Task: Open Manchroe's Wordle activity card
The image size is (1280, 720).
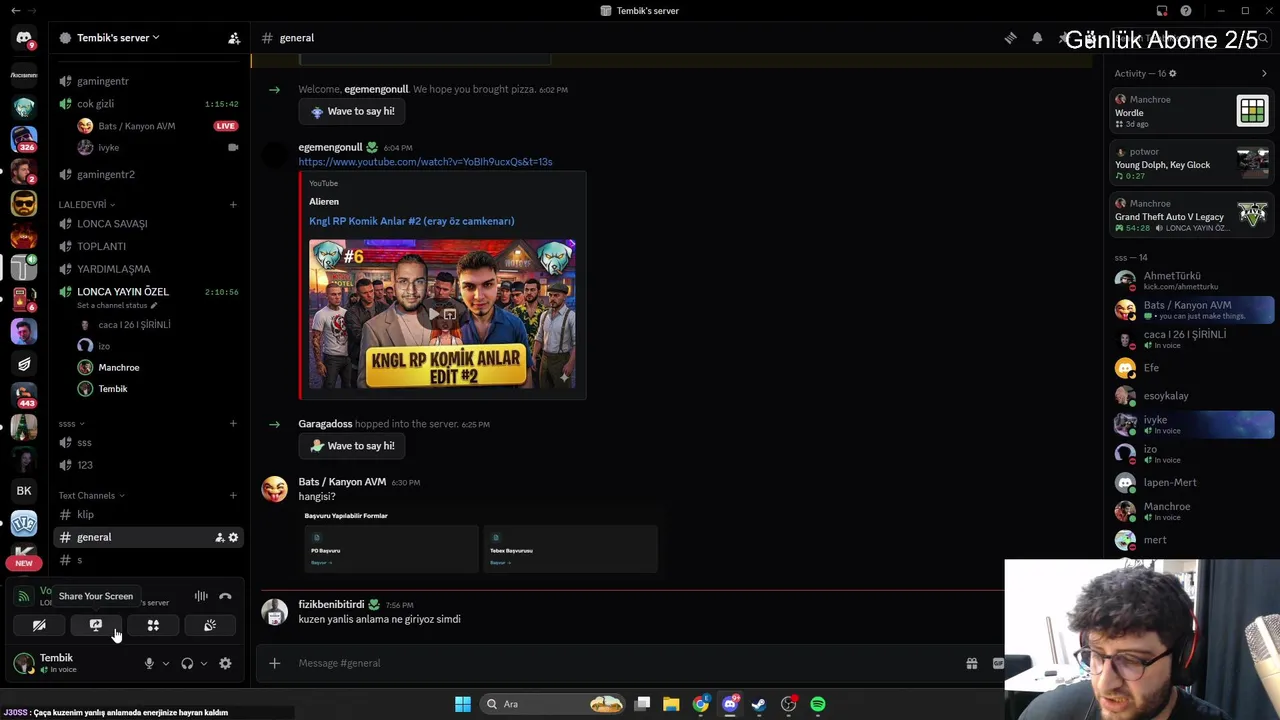Action: coord(1192,111)
